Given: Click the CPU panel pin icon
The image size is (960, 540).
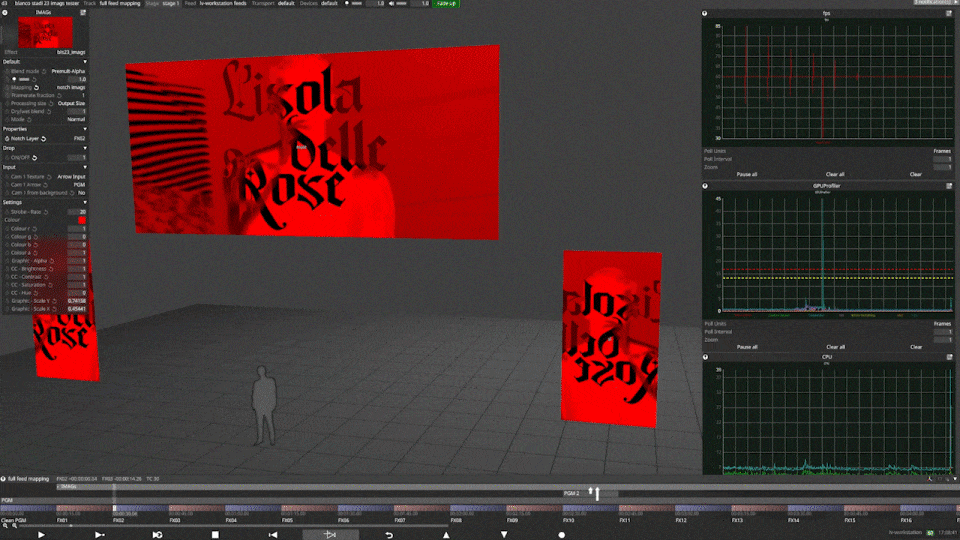Looking at the screenshot, I should point(949,357).
